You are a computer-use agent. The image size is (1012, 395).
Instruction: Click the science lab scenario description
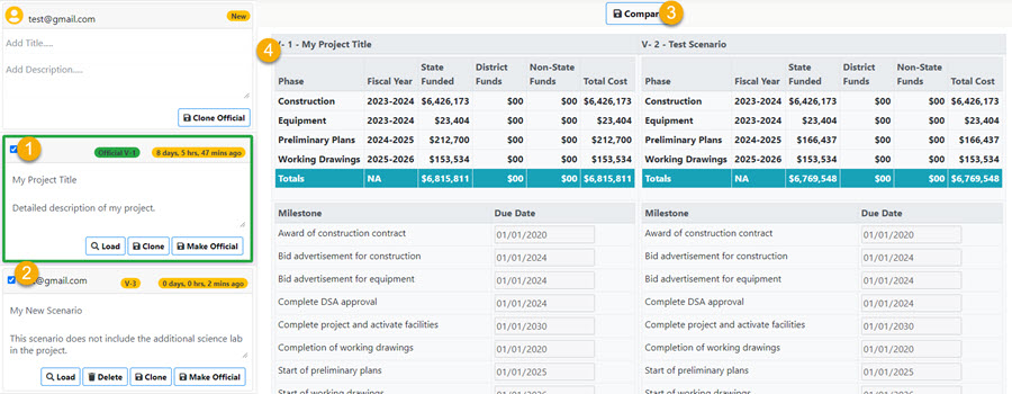coord(126,345)
